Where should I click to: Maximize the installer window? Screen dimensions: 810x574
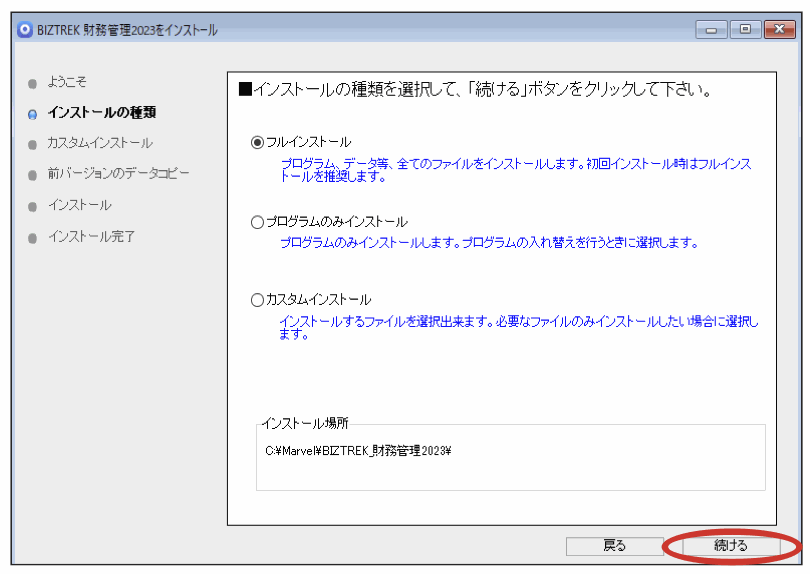745,30
